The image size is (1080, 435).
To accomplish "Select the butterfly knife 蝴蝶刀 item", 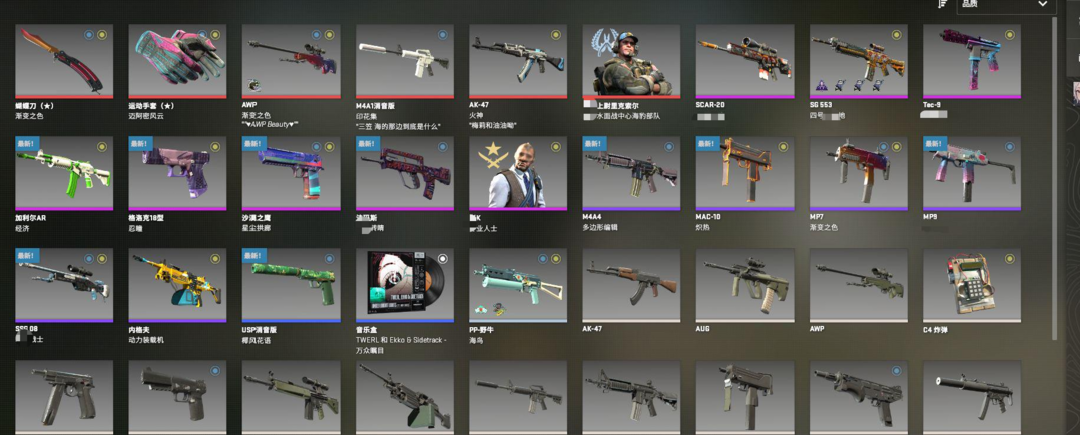I will [x=63, y=61].
